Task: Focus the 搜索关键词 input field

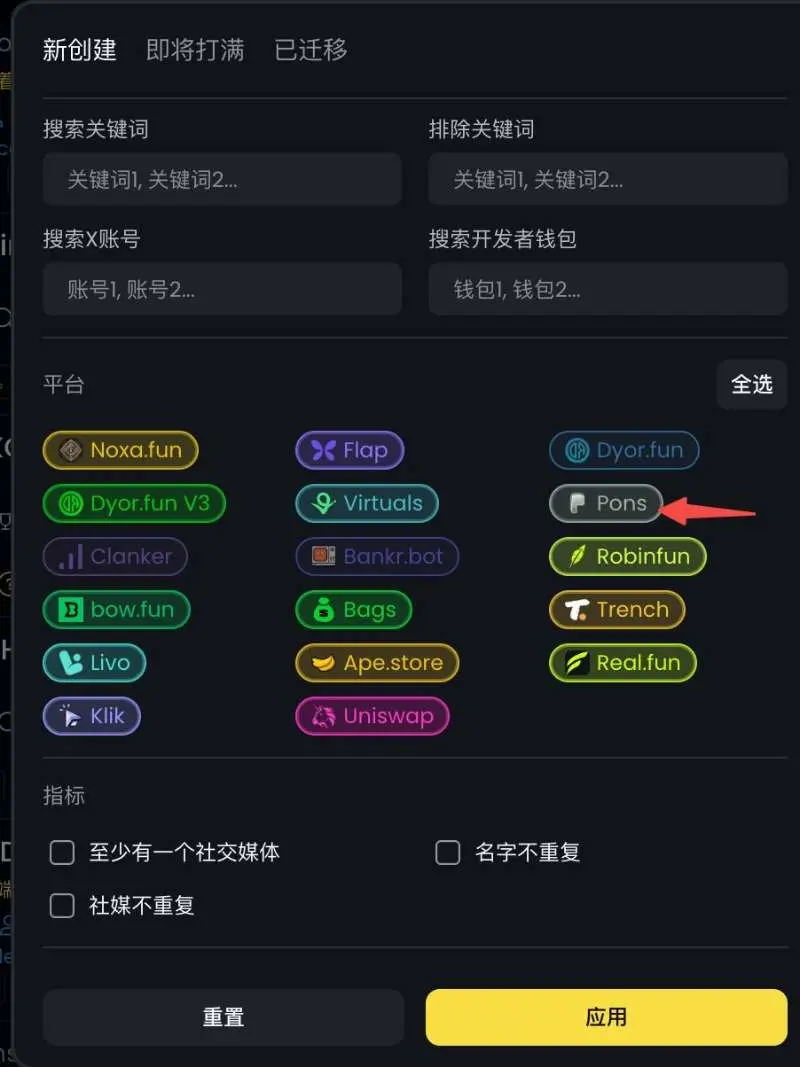Action: coord(222,180)
